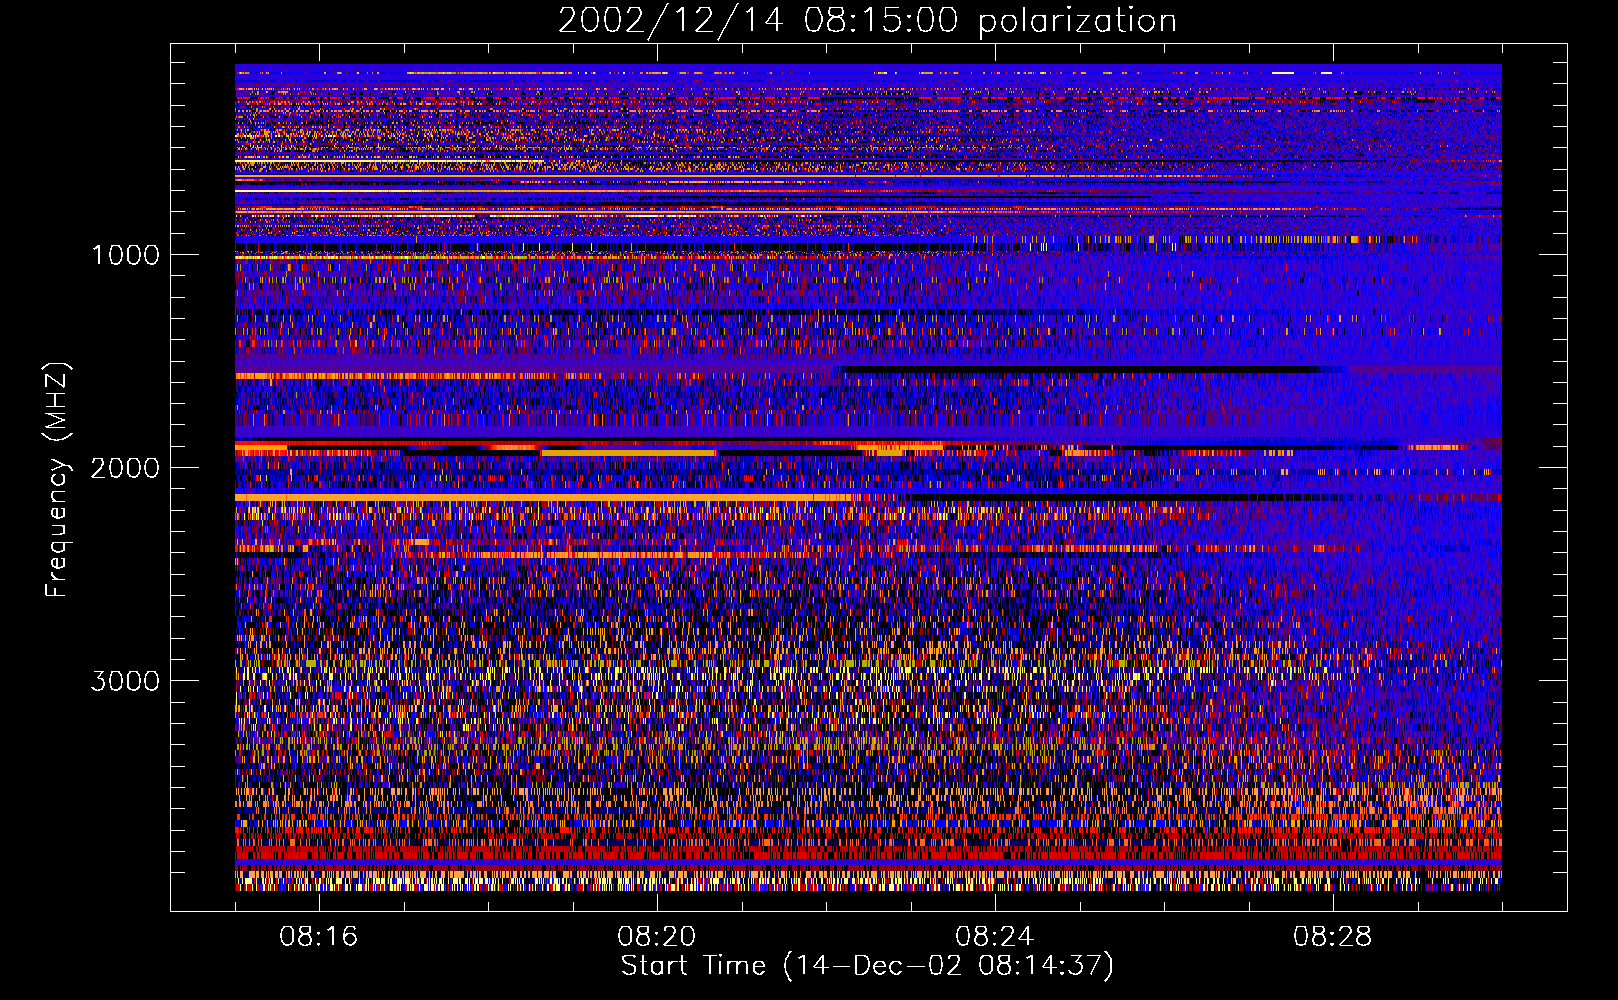Click the 1000 frequency tick label
This screenshot has height=1000, width=1618.
(x=125, y=255)
